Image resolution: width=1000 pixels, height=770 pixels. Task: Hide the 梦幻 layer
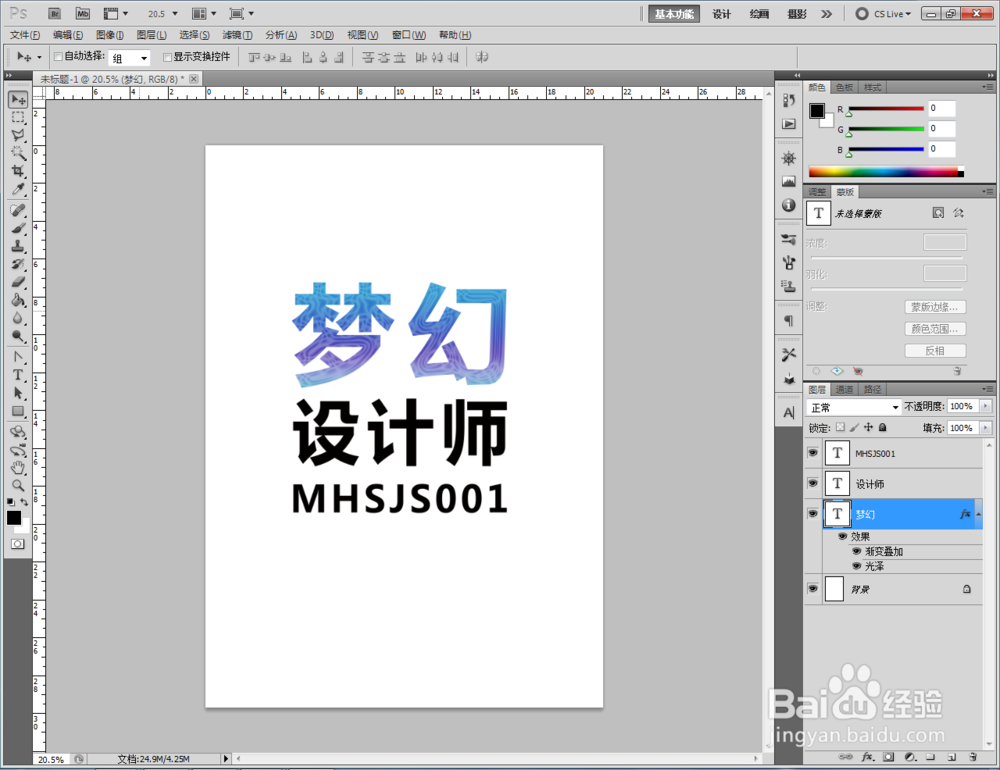pos(812,514)
